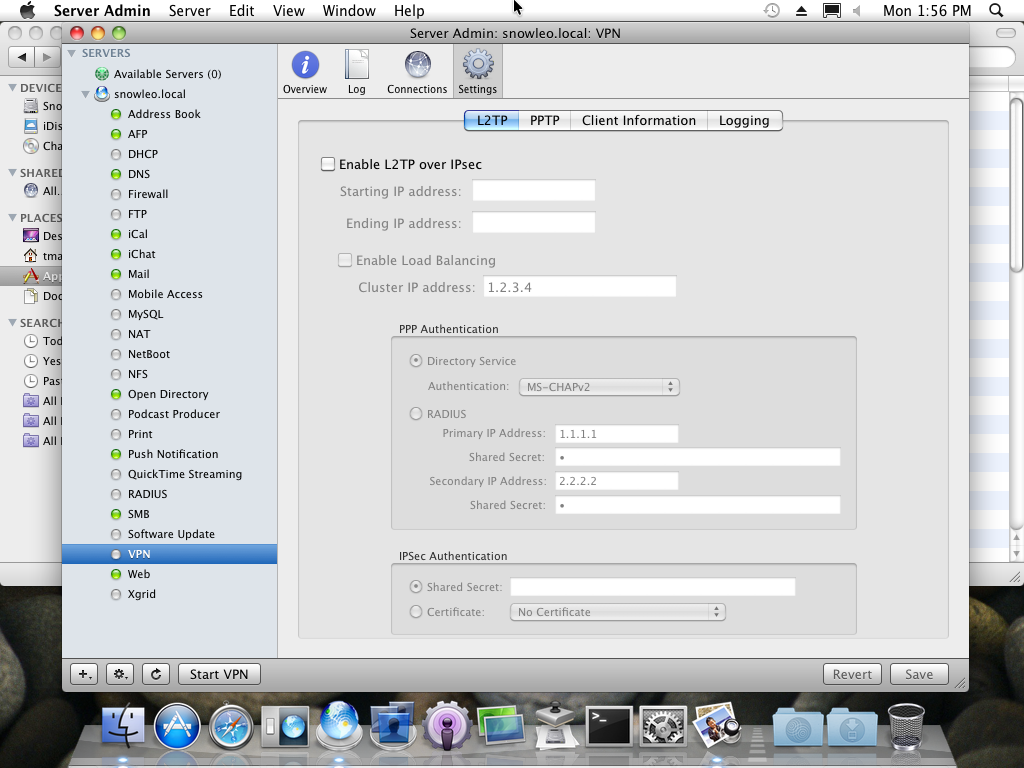Open the MS-CHAPv2 authentication dropdown
The image size is (1024, 768).
pos(599,387)
